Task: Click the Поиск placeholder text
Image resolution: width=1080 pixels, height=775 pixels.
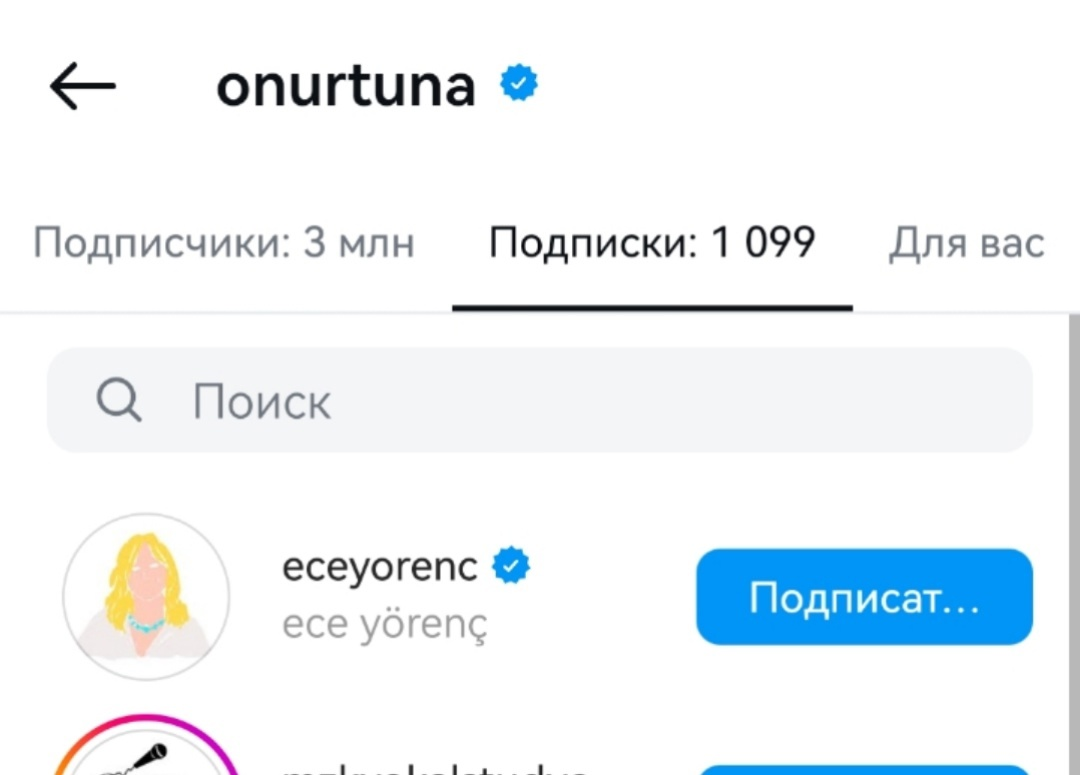Action: tap(262, 402)
